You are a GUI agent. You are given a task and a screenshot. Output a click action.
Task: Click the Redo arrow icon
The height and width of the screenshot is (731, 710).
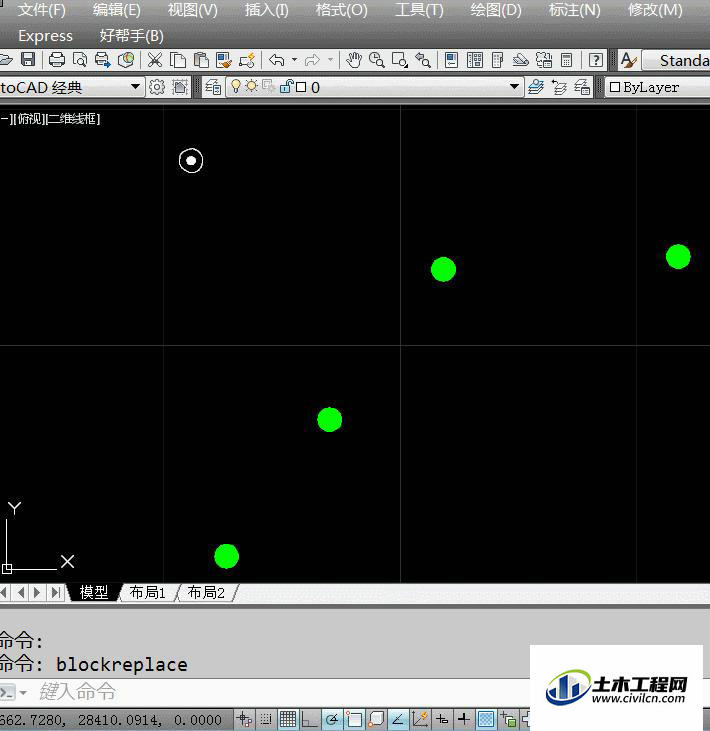[x=312, y=60]
